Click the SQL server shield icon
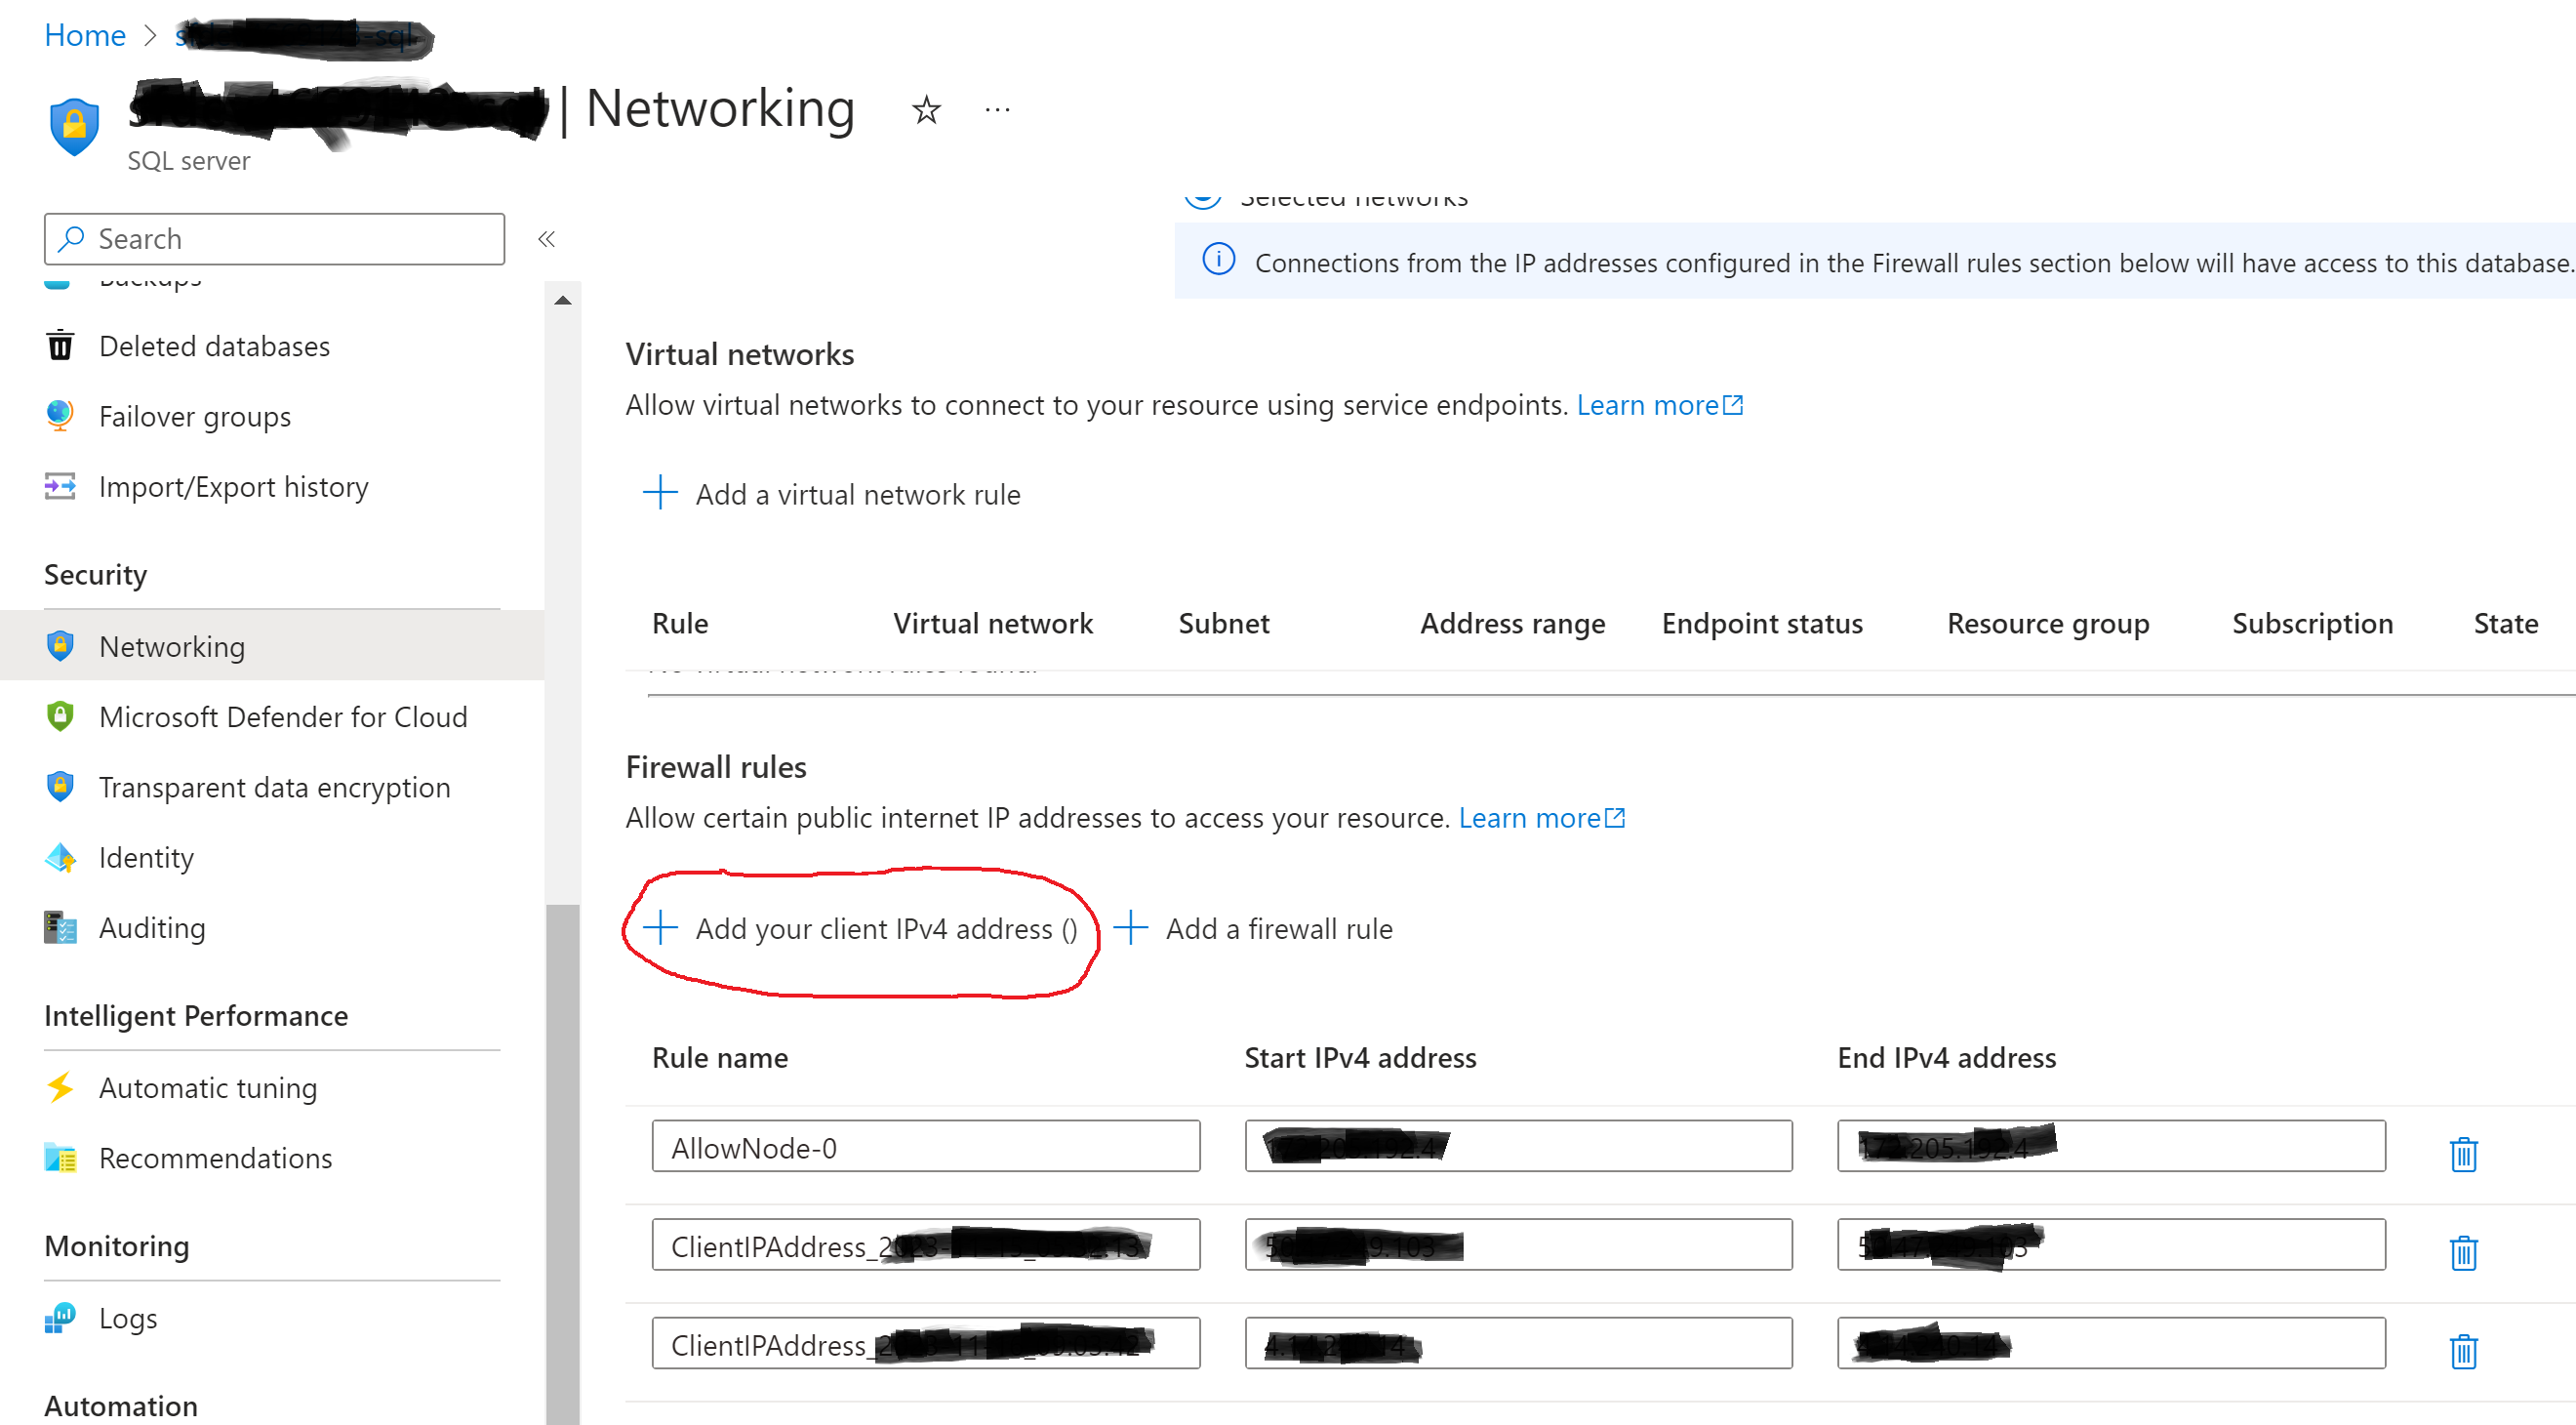Screen dimensions: 2576x1425 [x=75, y=126]
